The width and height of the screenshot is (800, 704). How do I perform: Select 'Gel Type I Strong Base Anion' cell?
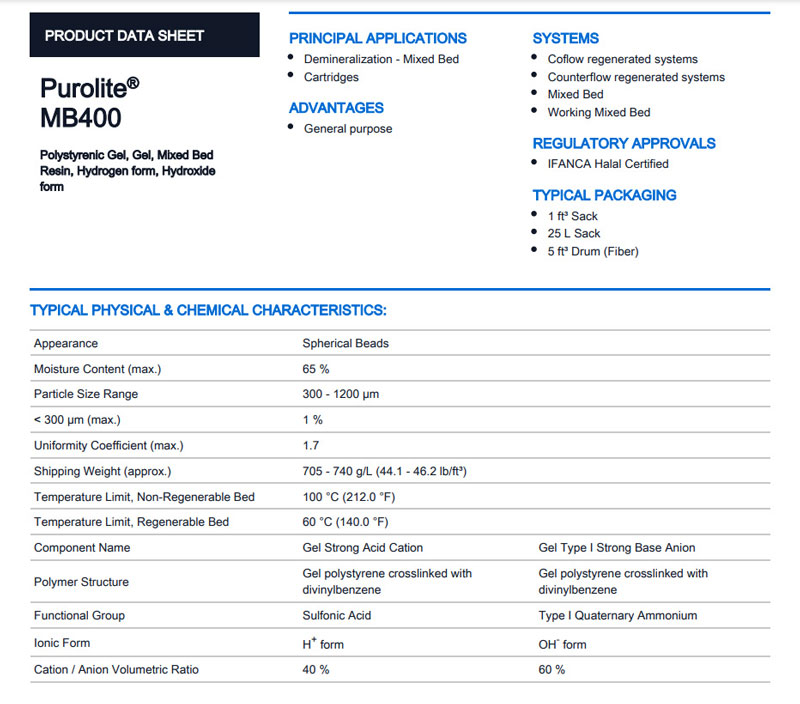coord(617,547)
